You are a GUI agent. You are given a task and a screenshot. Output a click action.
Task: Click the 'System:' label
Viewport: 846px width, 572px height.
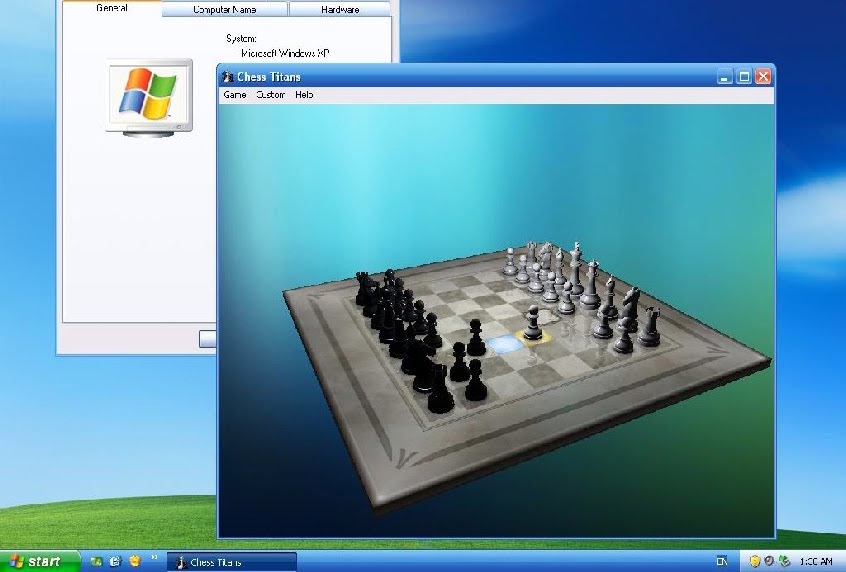point(241,38)
